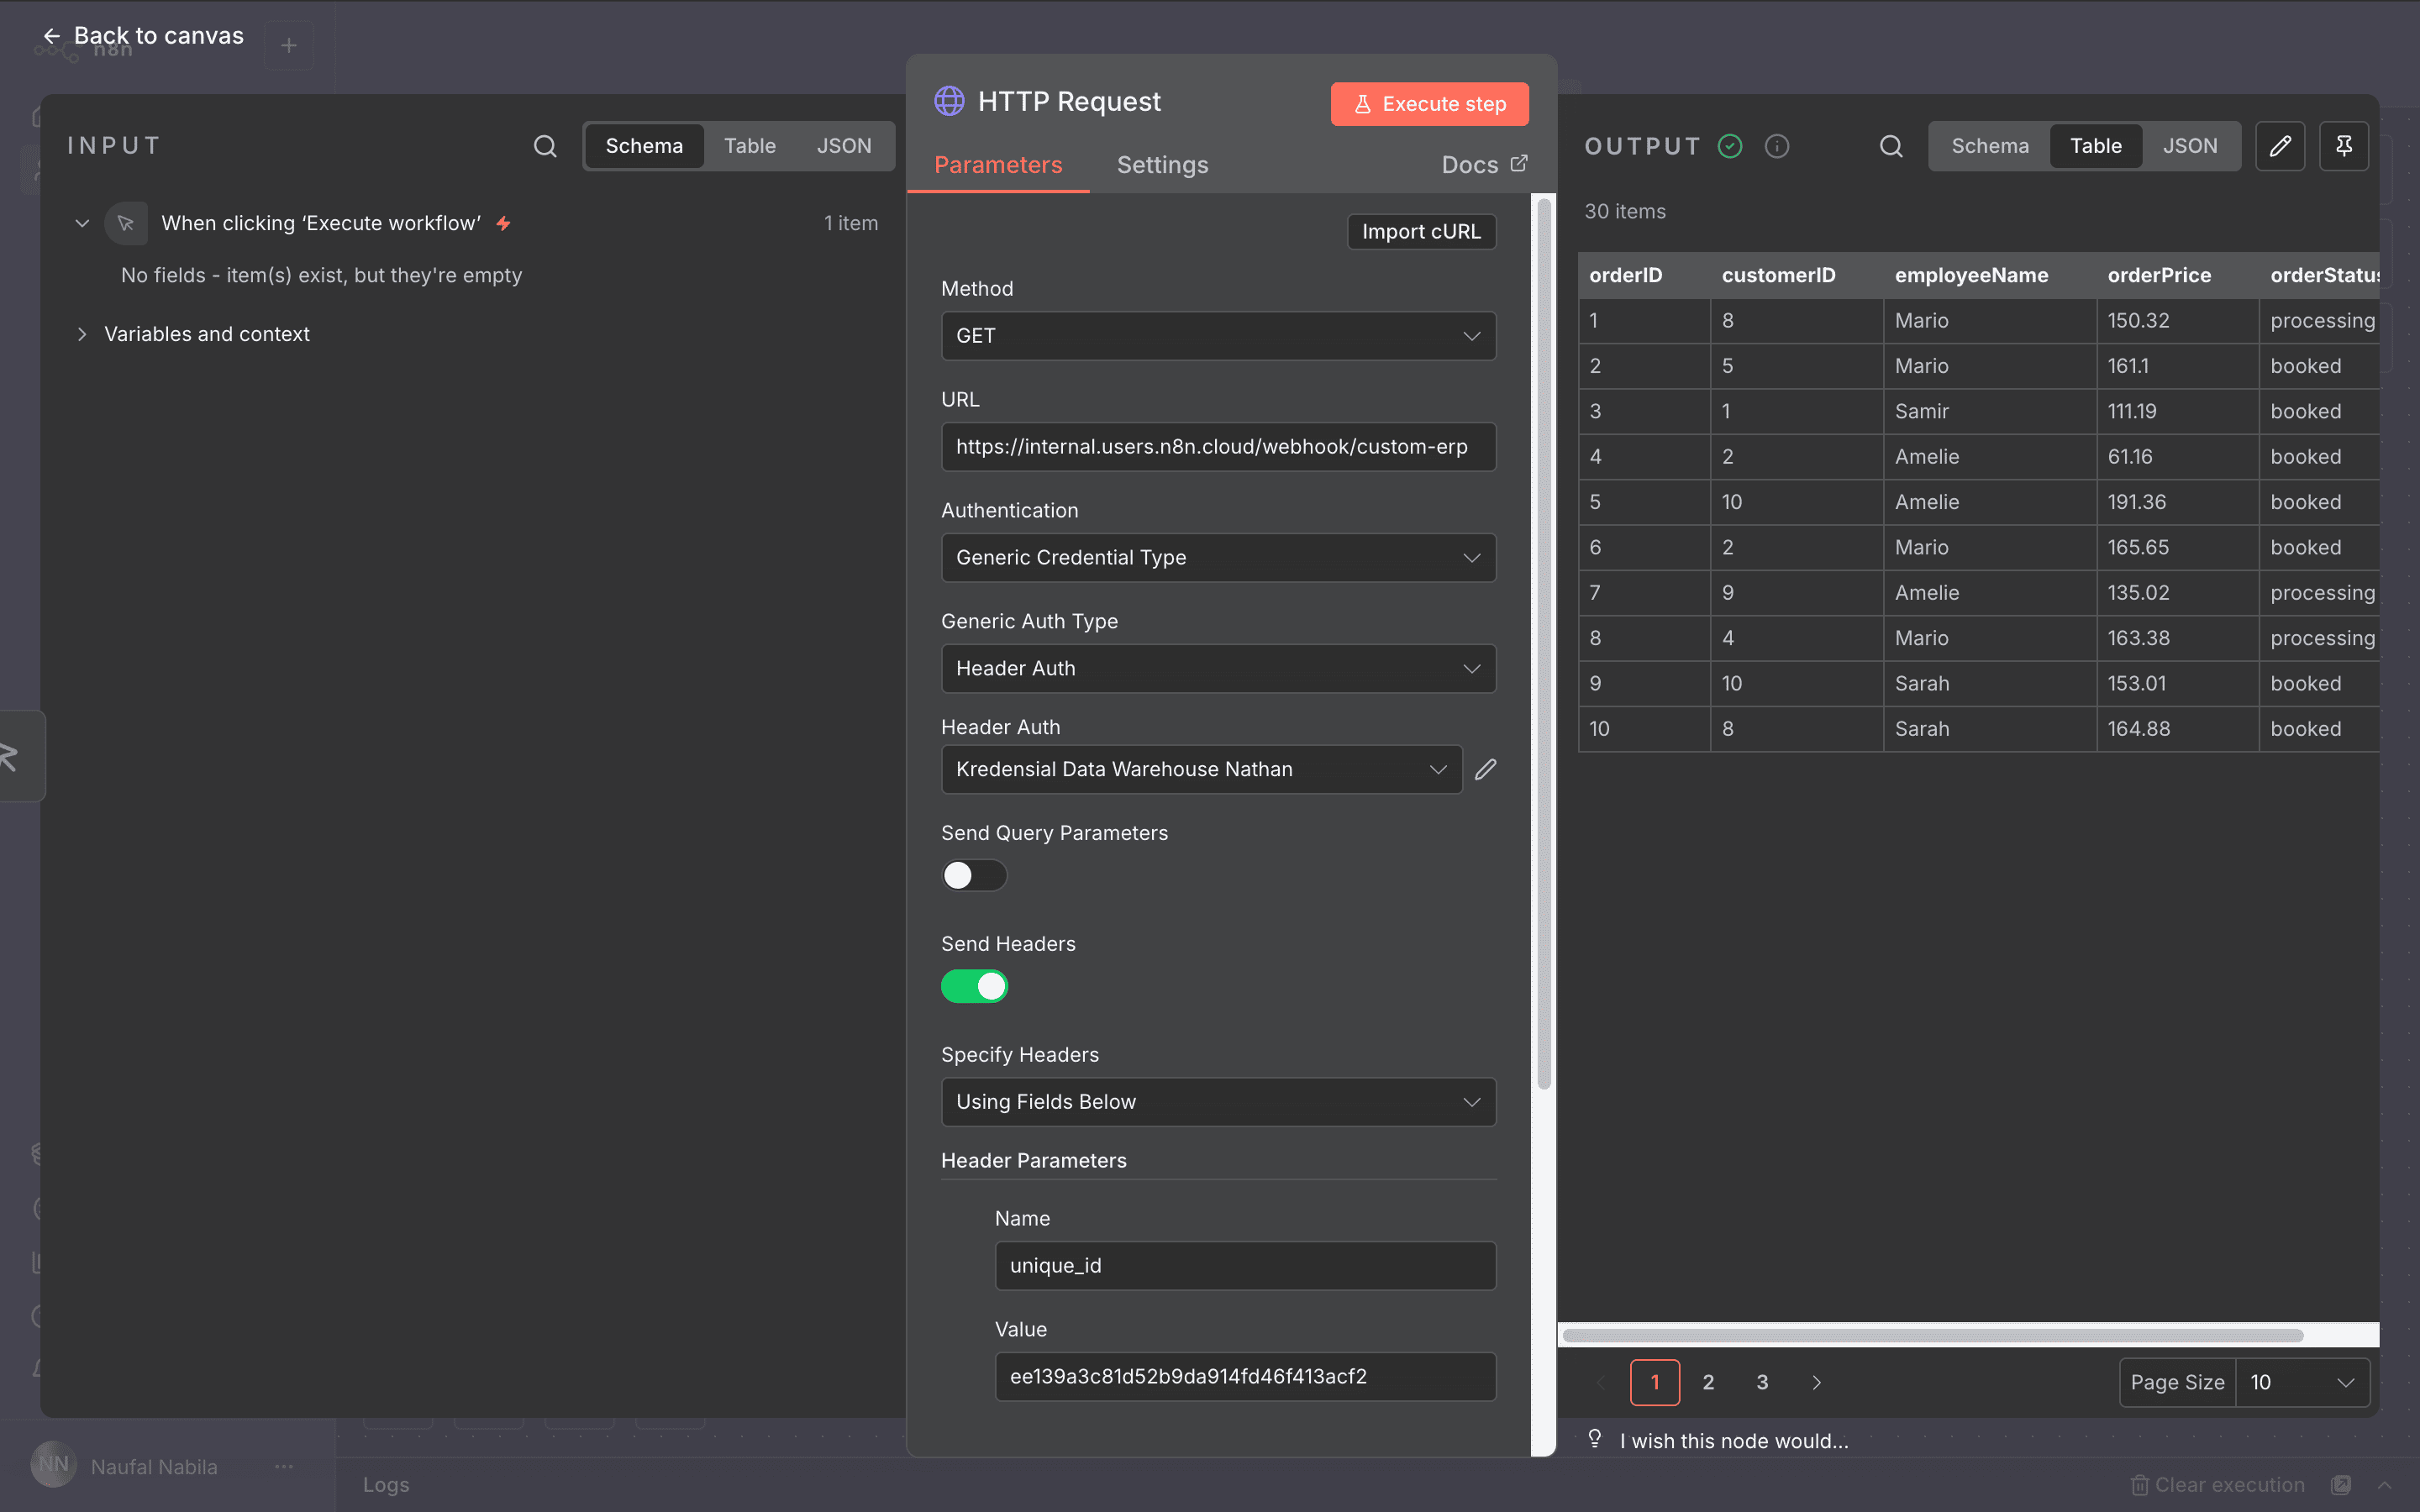The image size is (2420, 1512).
Task: Click the URL input field
Action: click(x=1218, y=447)
